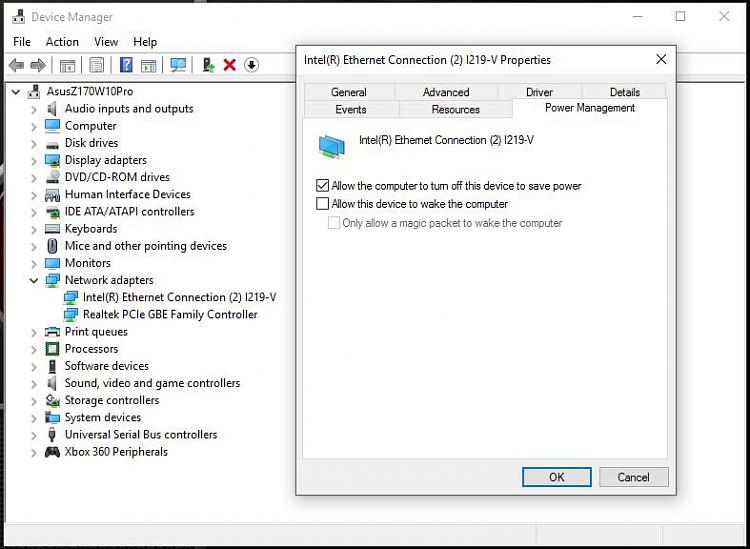Click the Disk drives icon
Screen dimensions: 750x549
52,144
